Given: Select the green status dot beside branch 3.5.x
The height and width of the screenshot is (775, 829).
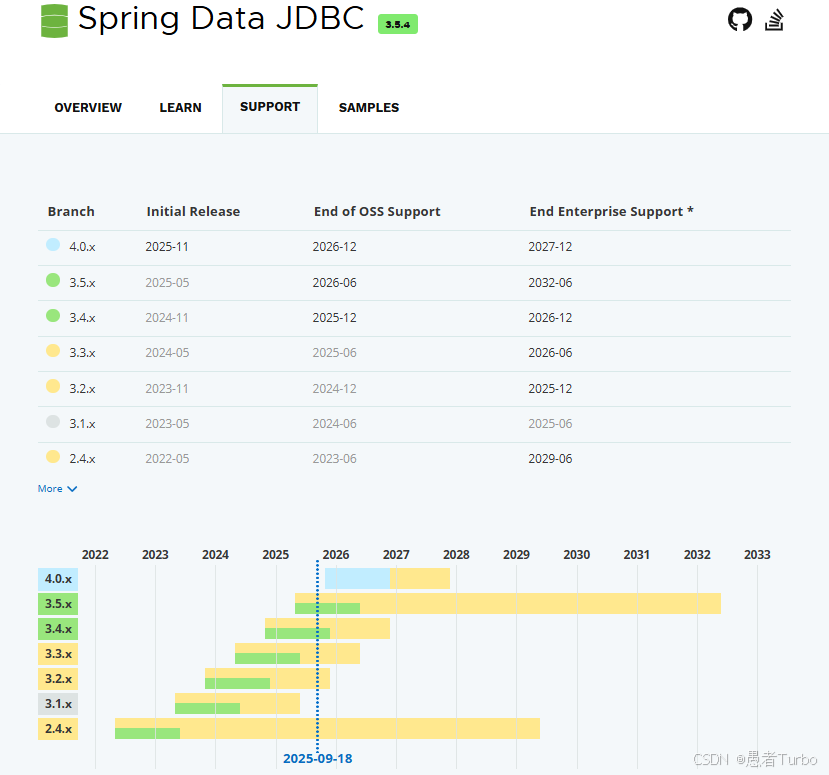Looking at the screenshot, I should [52, 280].
